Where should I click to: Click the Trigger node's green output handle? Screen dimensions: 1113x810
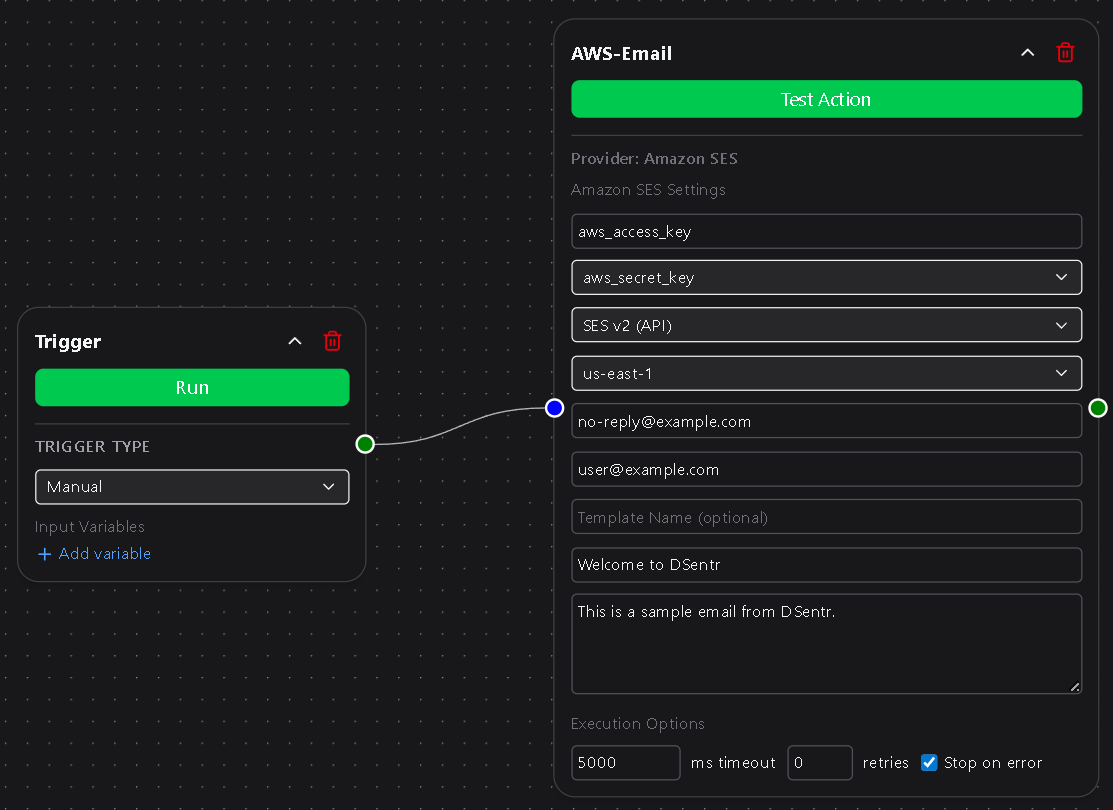point(365,444)
